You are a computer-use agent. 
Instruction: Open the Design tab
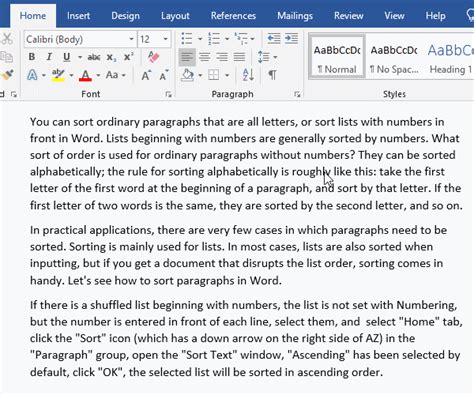125,16
